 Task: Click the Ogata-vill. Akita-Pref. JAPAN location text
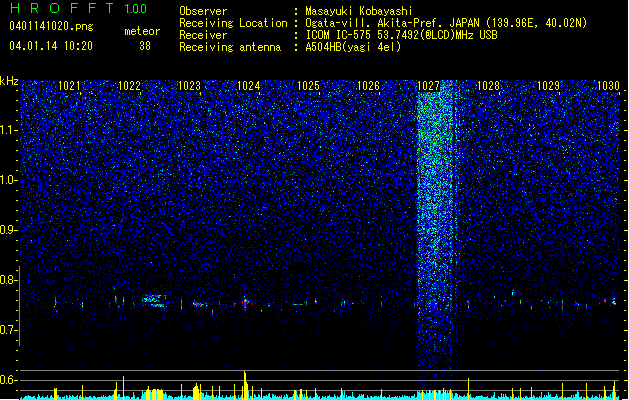446,23
